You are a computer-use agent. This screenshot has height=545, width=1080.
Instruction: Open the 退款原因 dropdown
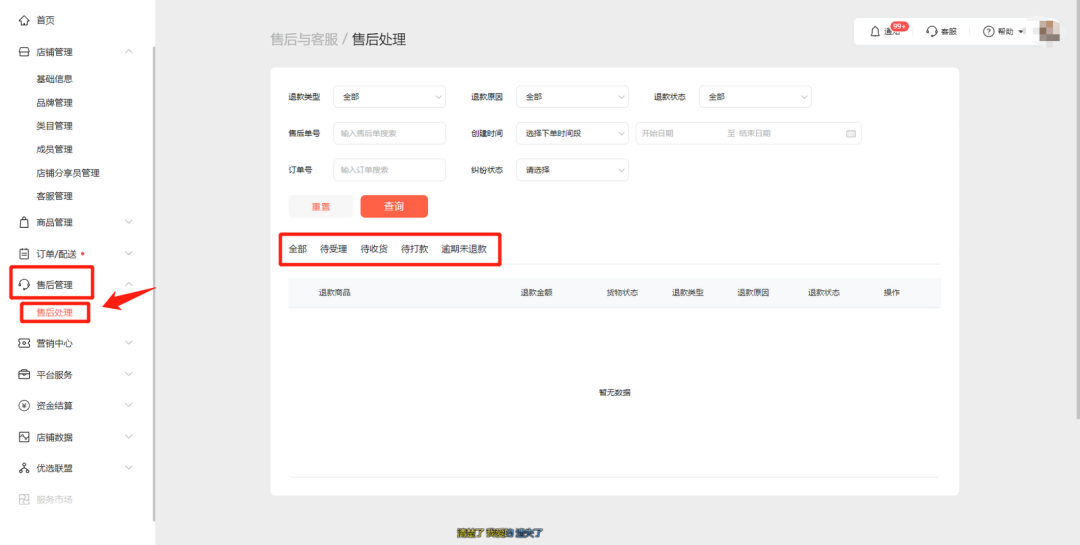(x=572, y=97)
